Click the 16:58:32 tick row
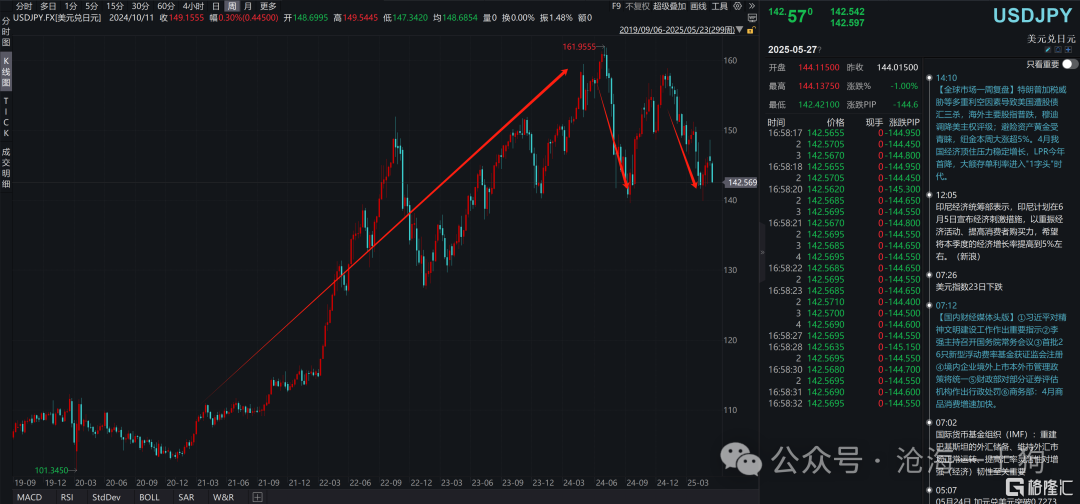1080x504 pixels. coord(844,402)
